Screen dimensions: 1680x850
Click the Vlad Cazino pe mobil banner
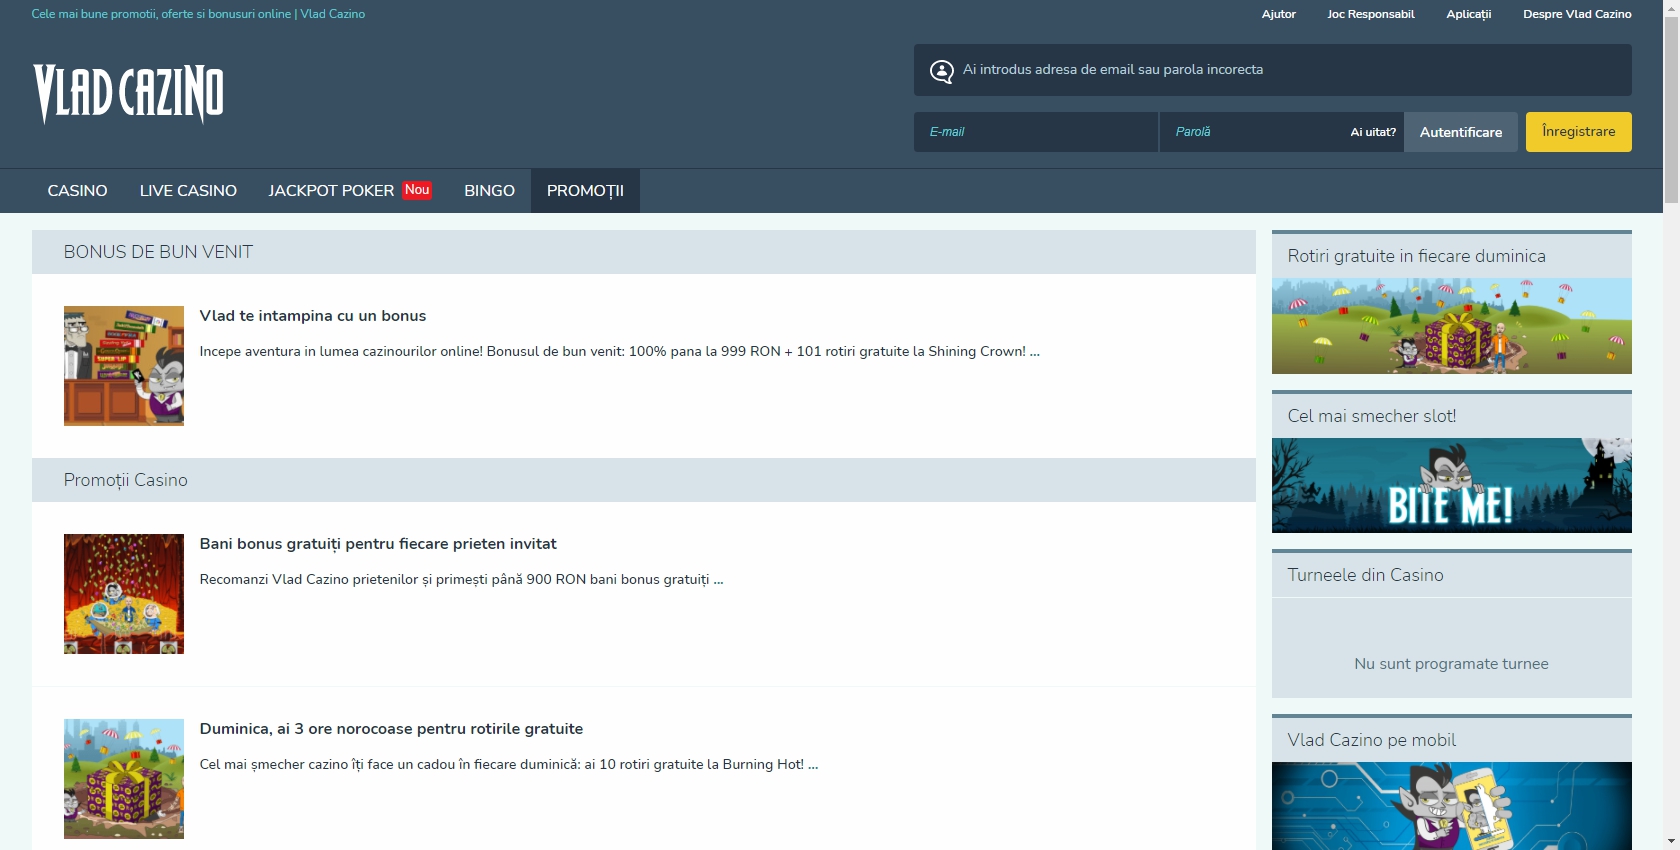[1451, 806]
